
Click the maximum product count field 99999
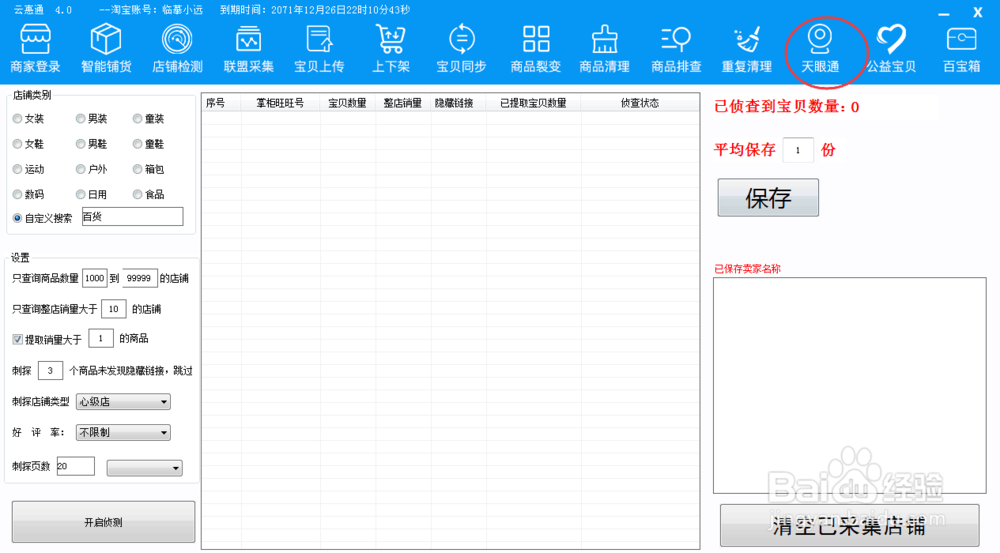(x=140, y=278)
